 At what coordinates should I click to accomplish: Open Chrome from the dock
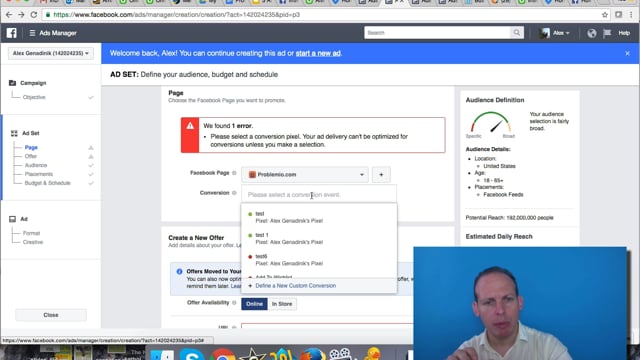222,354
